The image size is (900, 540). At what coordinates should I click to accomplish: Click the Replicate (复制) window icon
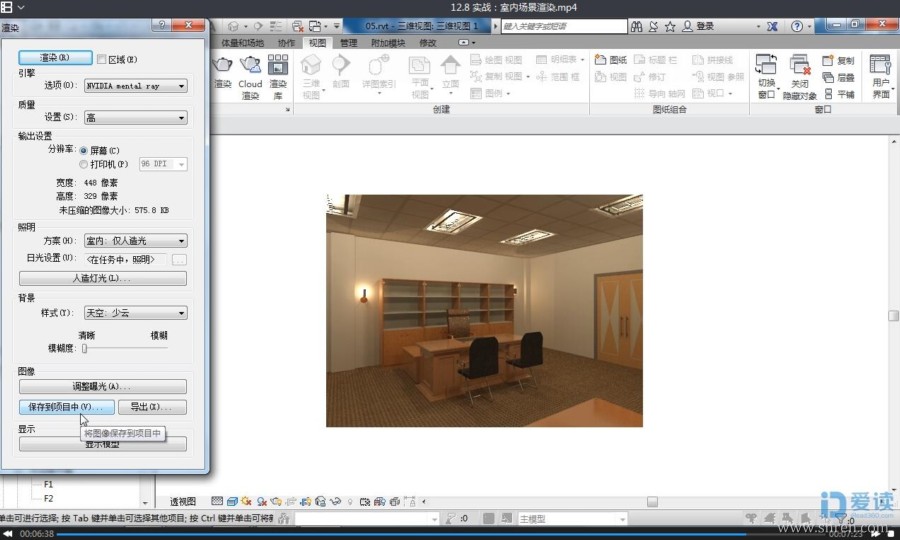click(x=828, y=60)
